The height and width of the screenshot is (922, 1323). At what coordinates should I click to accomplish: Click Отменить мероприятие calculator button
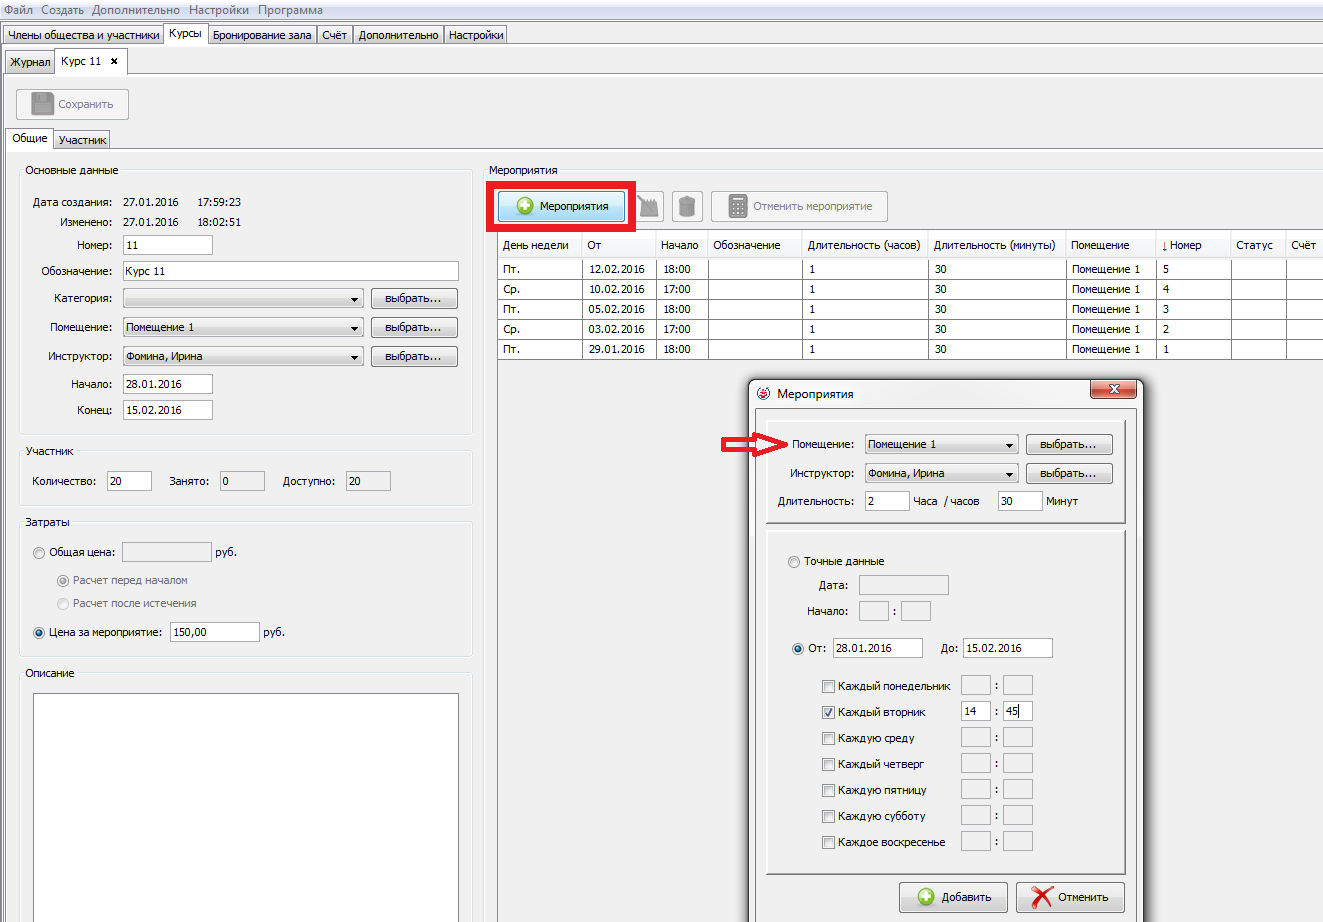[799, 207]
